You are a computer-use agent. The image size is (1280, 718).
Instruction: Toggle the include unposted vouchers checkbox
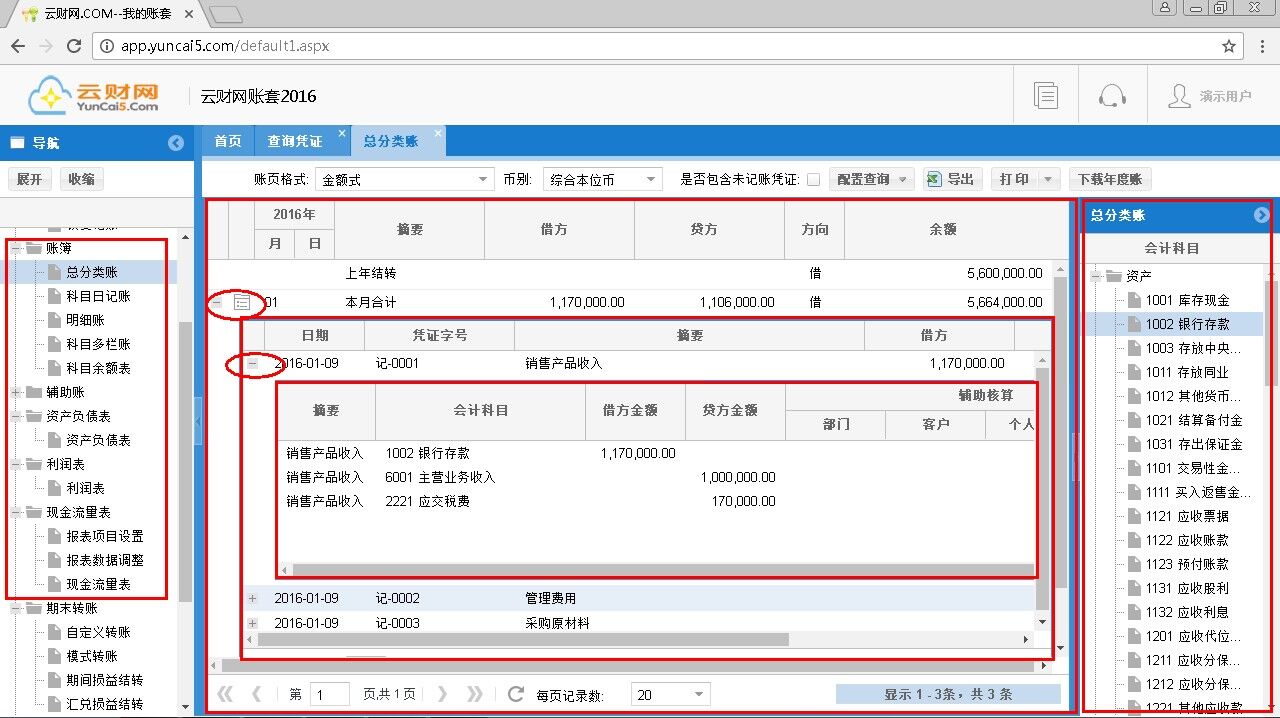(x=813, y=180)
